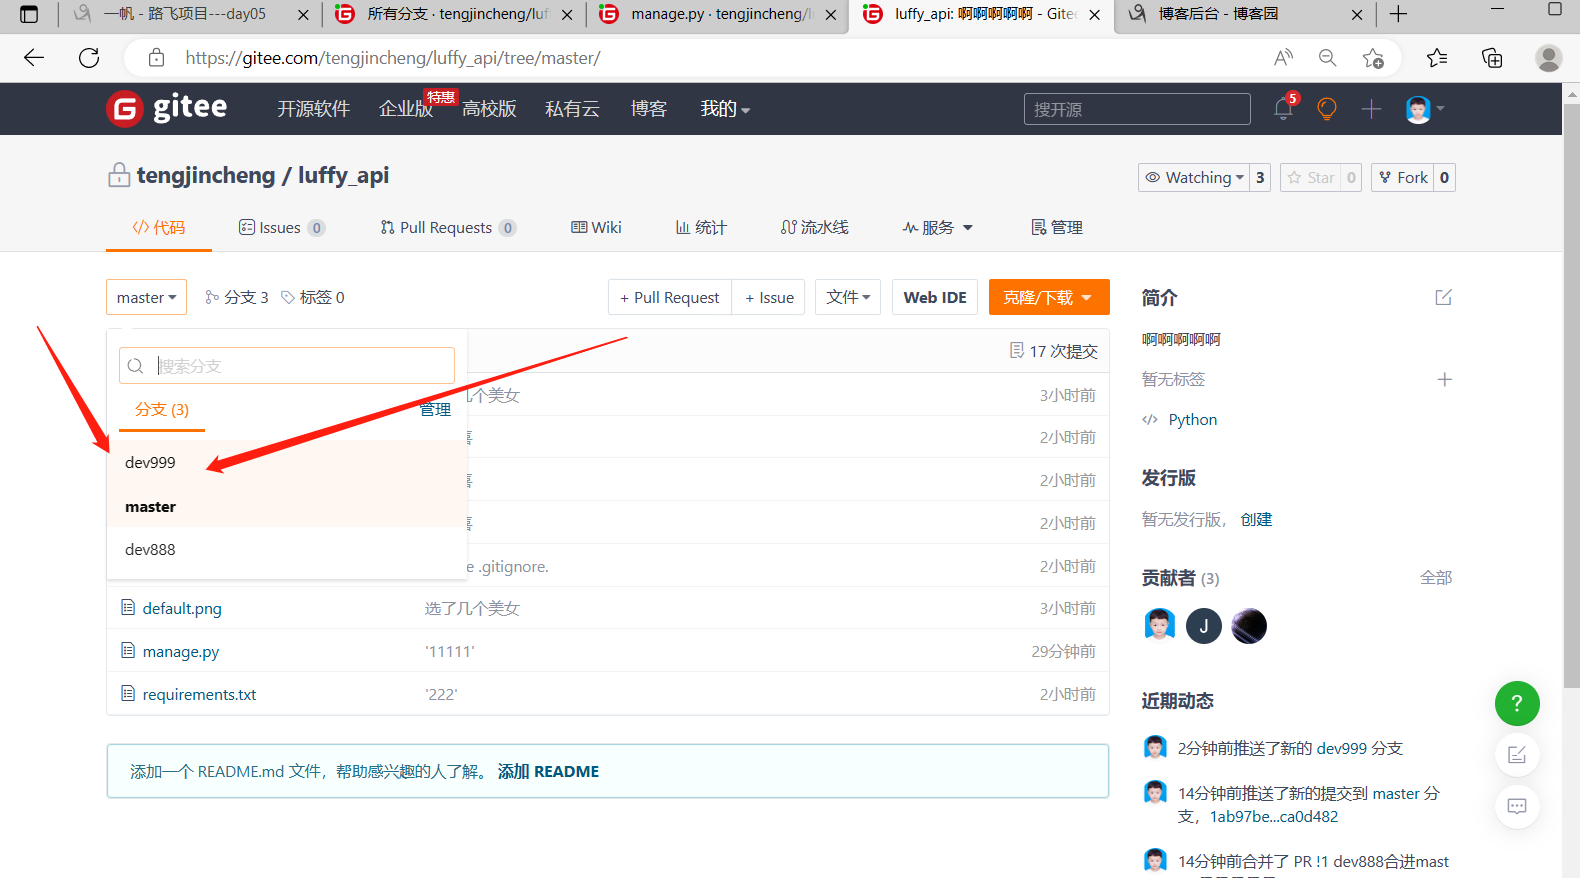Expand the 文件 dropdown
Screen dimensions: 1580x878
pos(848,297)
